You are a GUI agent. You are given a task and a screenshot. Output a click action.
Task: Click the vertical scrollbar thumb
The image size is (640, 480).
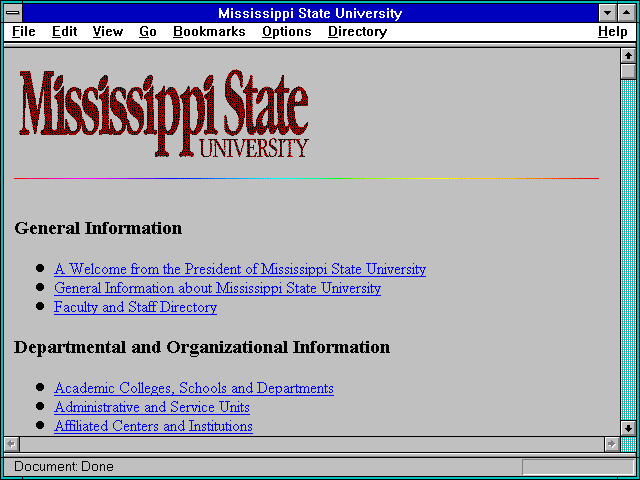pos(628,71)
